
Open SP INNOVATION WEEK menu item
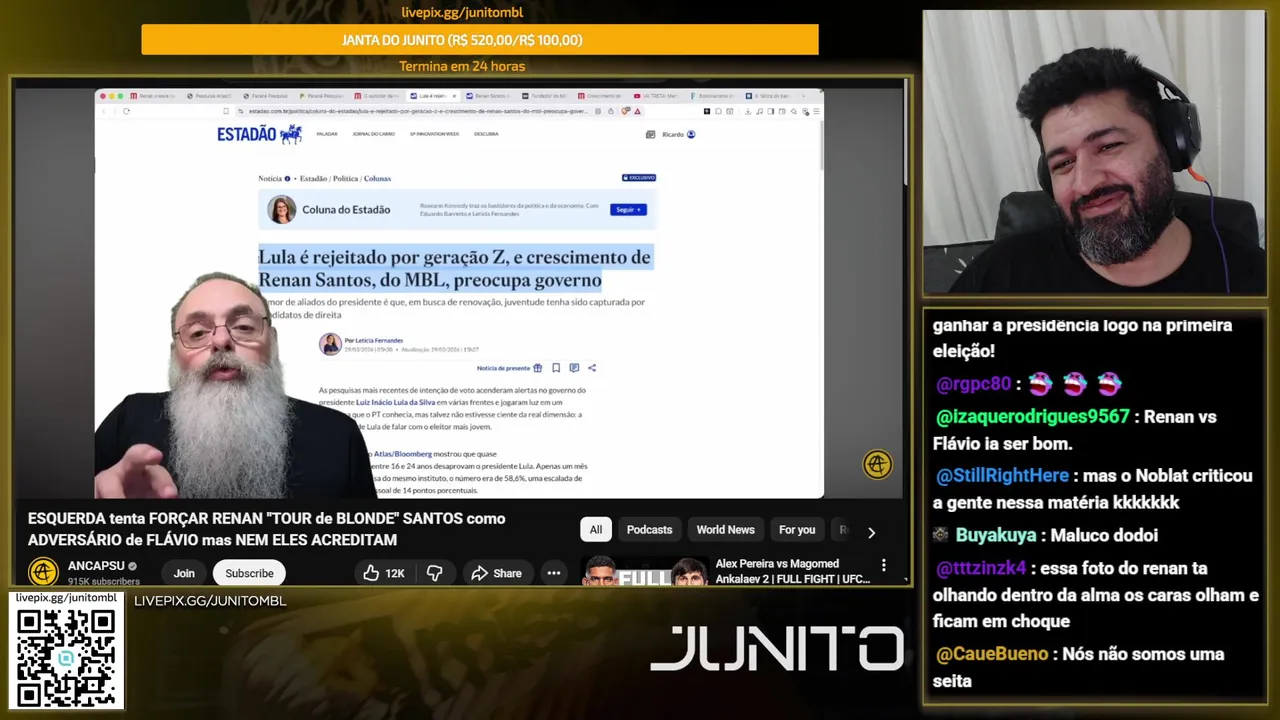coord(434,134)
